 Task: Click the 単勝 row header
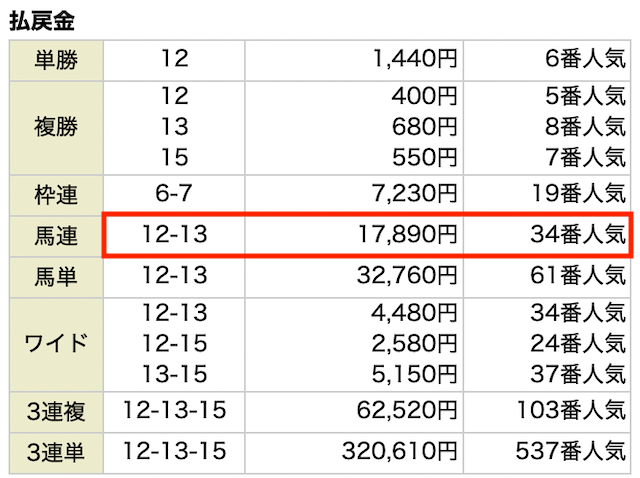[55, 60]
